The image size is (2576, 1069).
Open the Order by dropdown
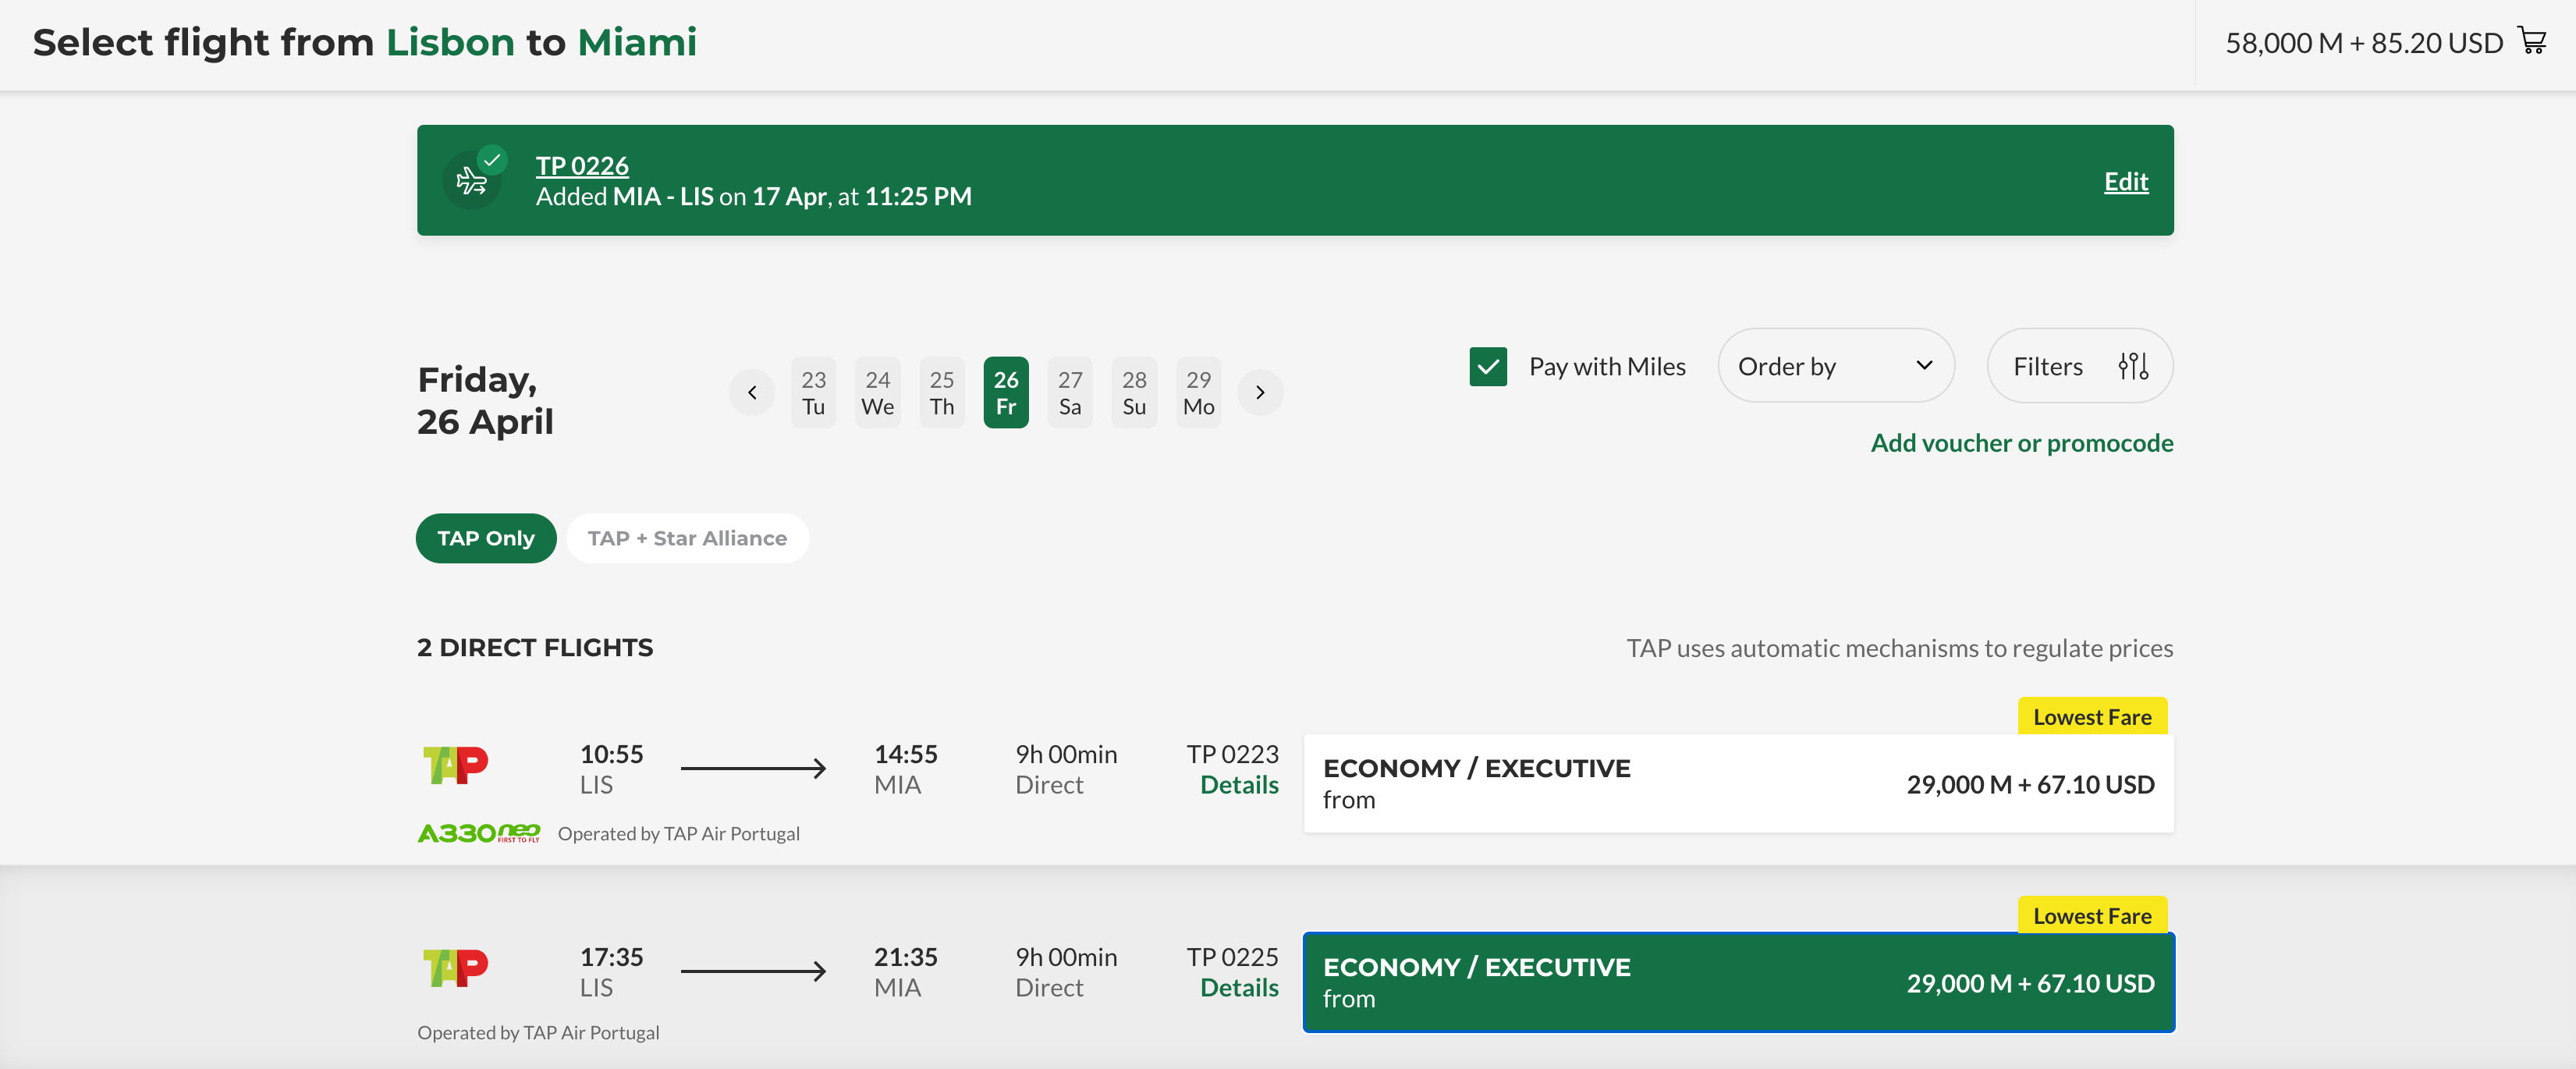click(x=1835, y=366)
